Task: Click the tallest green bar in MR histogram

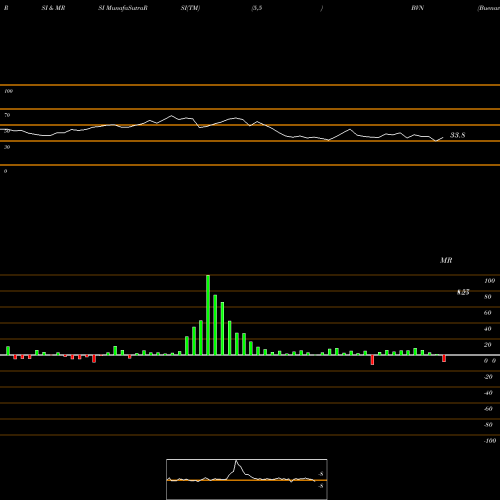Action: (x=208, y=315)
